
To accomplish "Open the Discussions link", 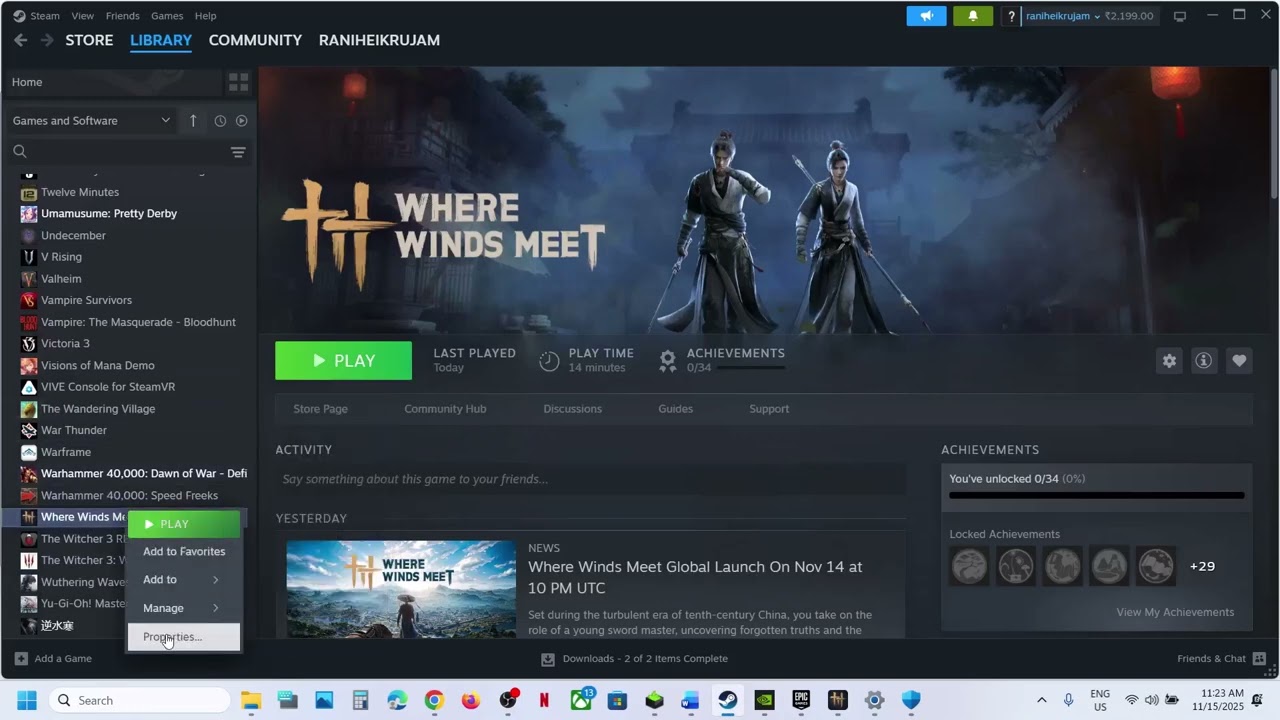I will click(572, 409).
